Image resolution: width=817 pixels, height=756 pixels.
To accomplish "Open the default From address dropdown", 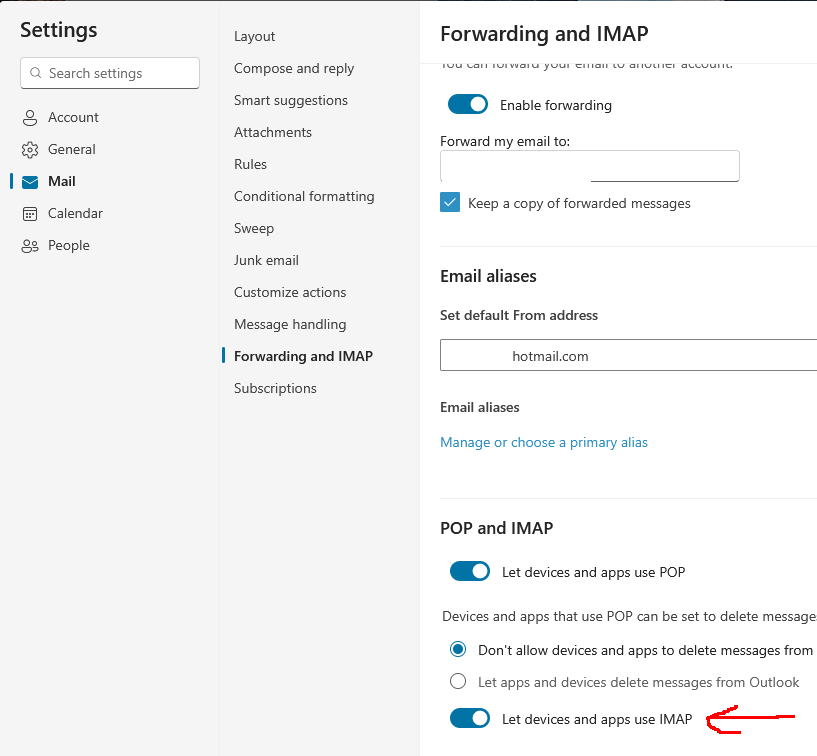I will (x=628, y=356).
